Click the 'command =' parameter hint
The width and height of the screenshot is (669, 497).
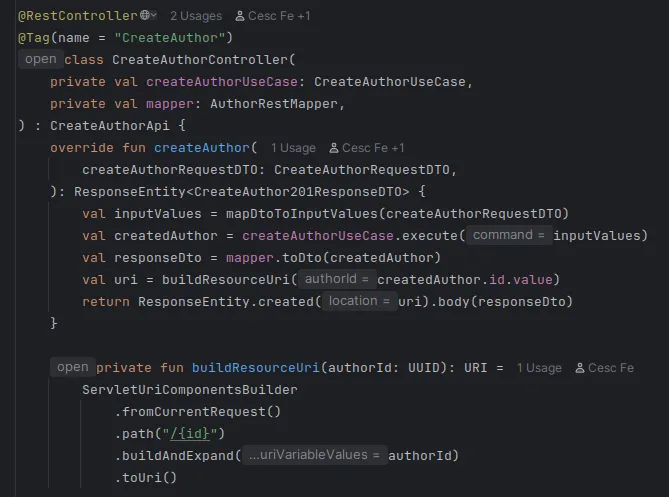click(x=509, y=235)
